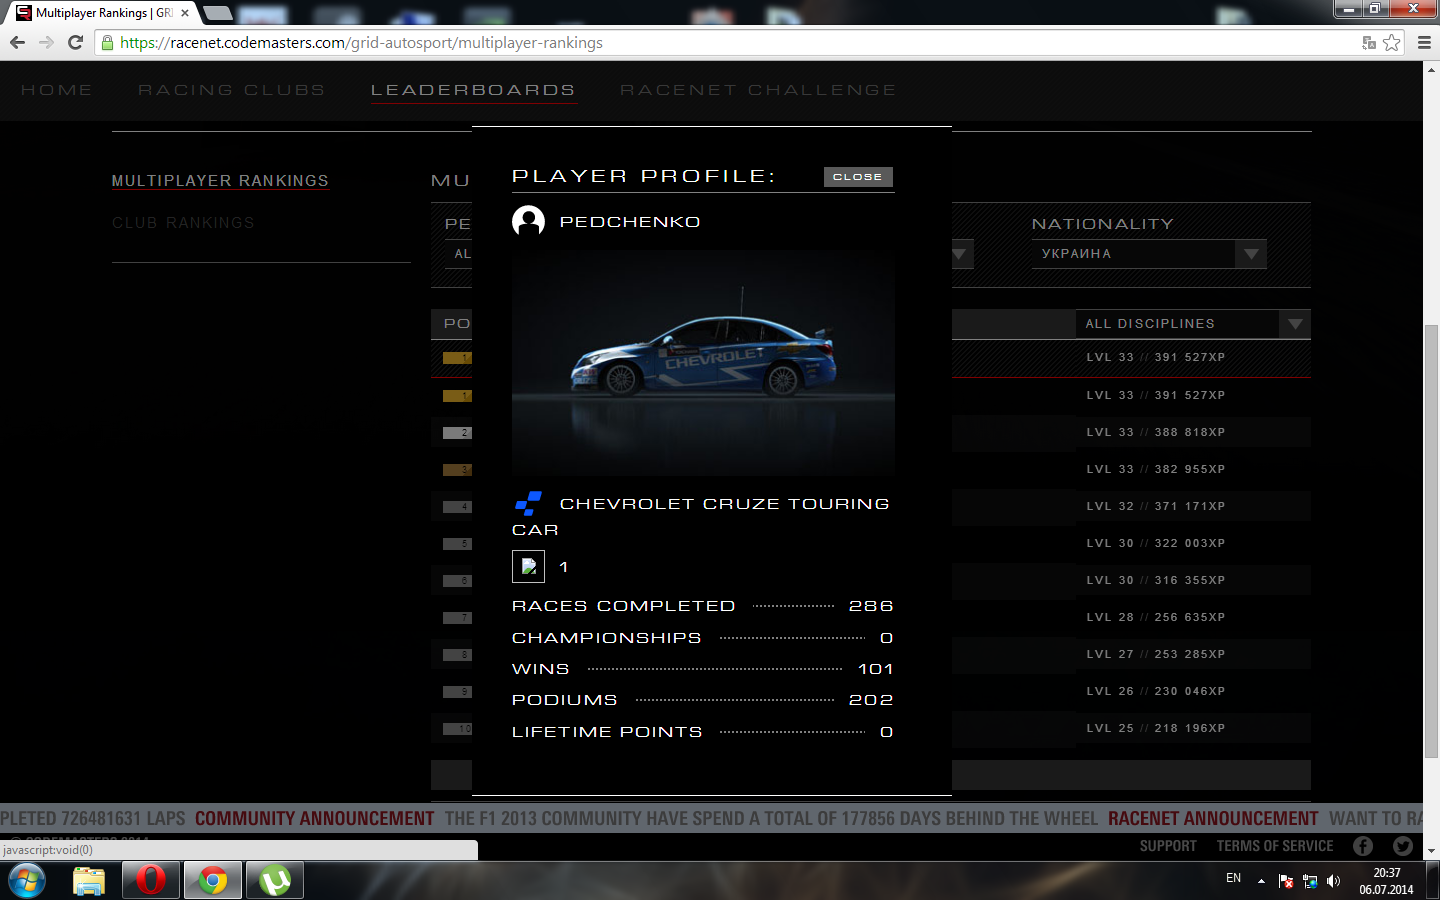Open the Leaderboards menu item
Image resolution: width=1440 pixels, height=900 pixels.
[x=473, y=90]
